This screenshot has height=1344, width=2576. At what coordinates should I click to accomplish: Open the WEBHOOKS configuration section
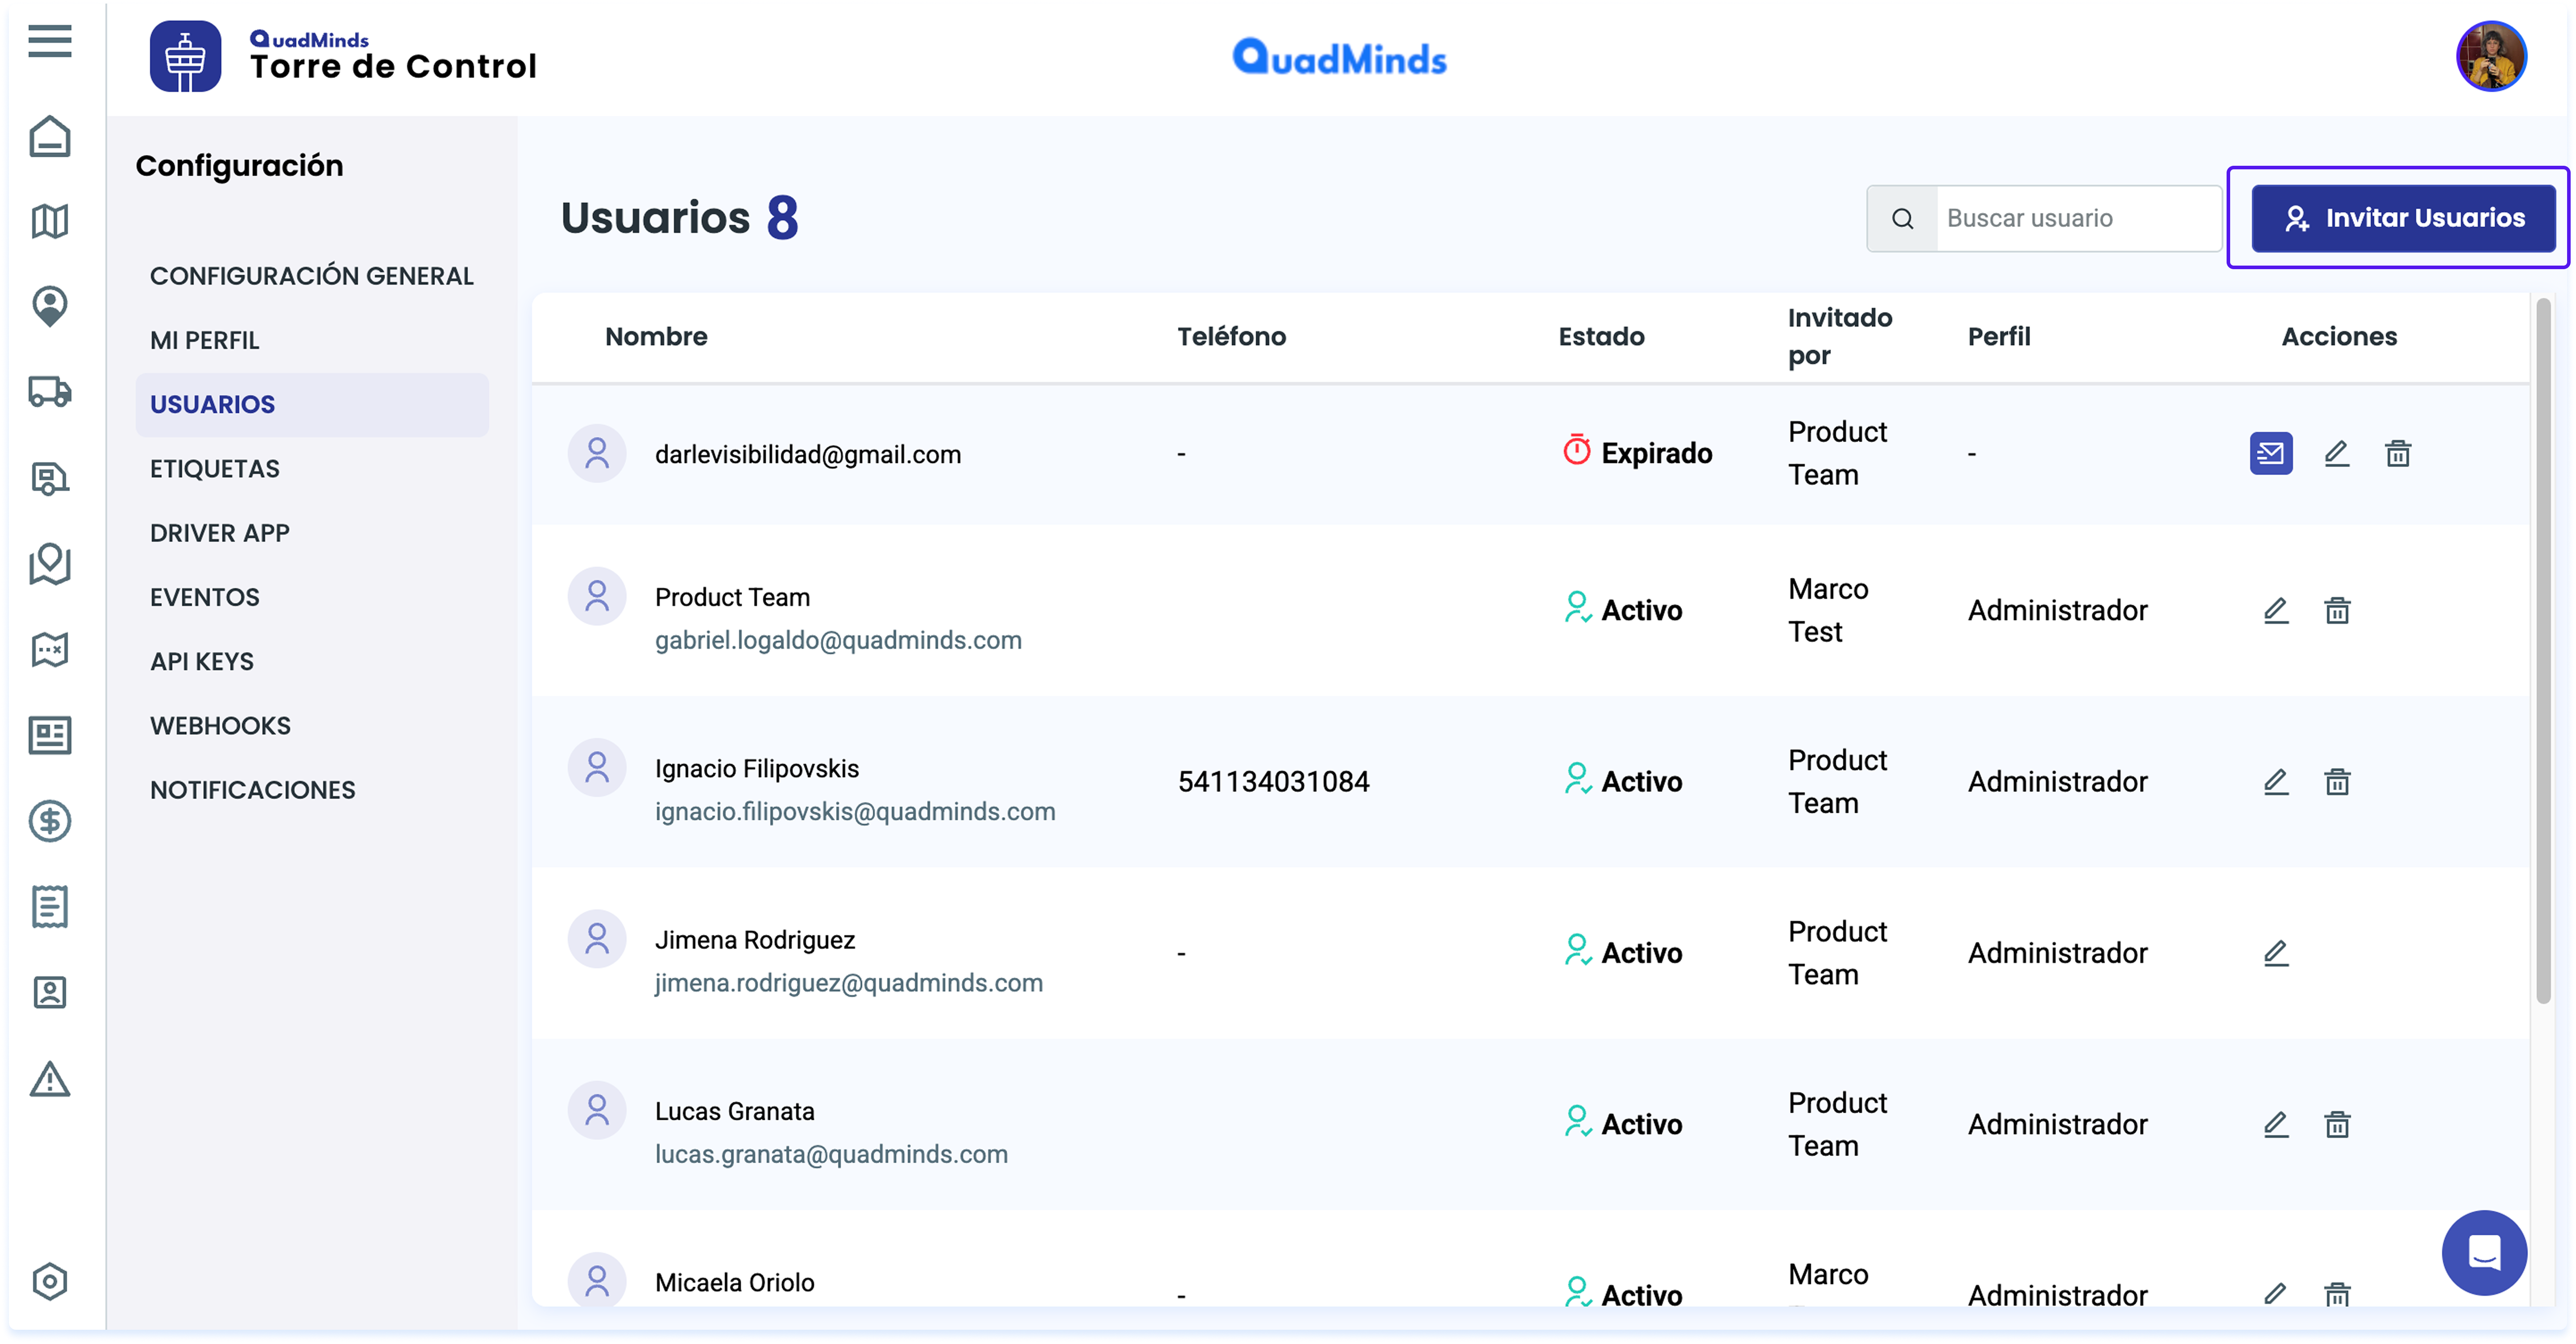(220, 725)
